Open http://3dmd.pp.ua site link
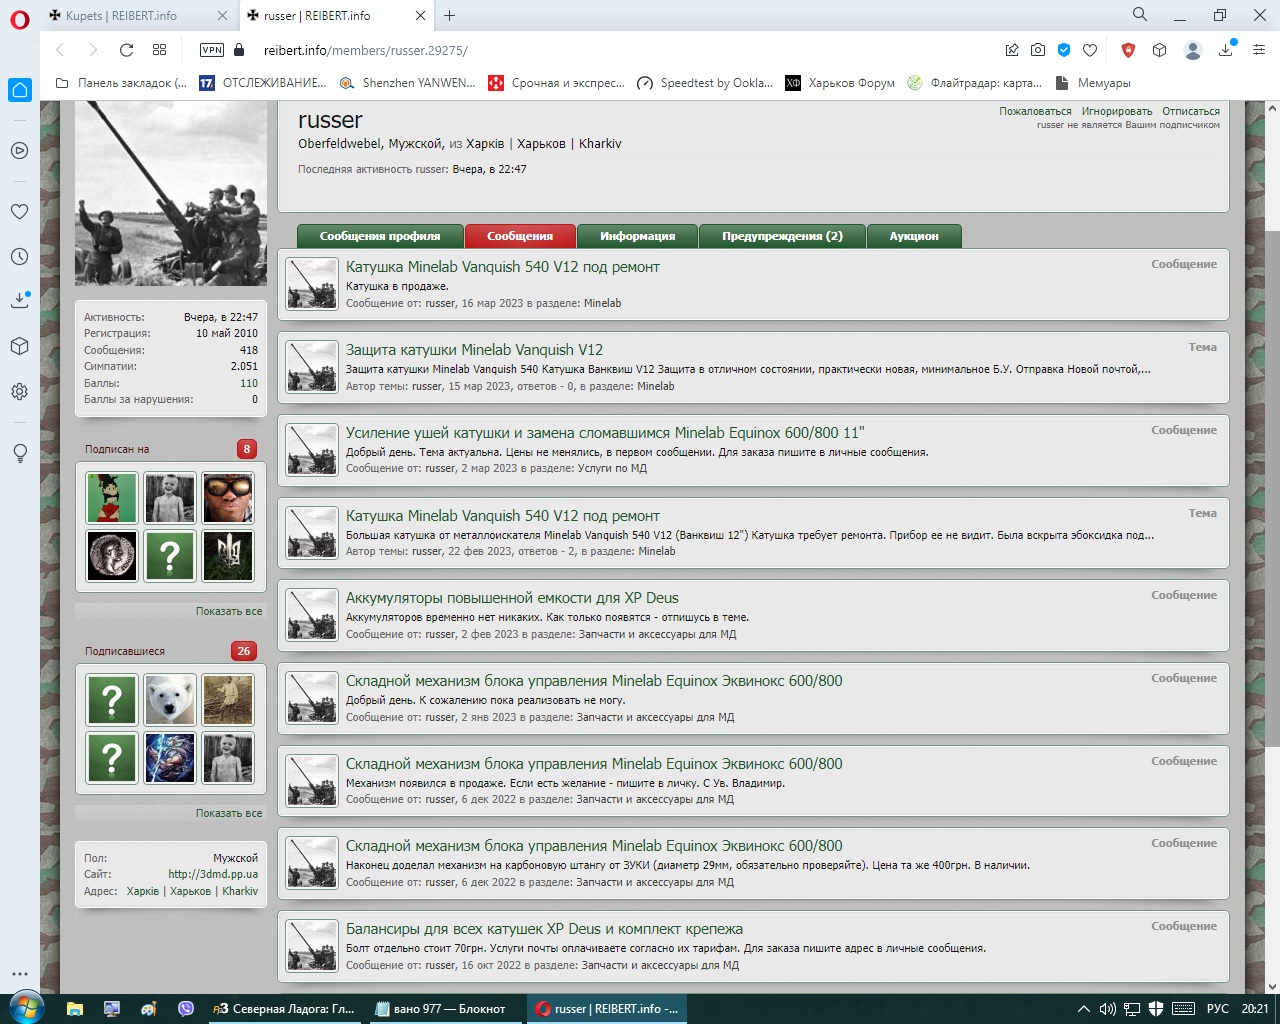Viewport: 1280px width, 1024px height. tap(212, 874)
